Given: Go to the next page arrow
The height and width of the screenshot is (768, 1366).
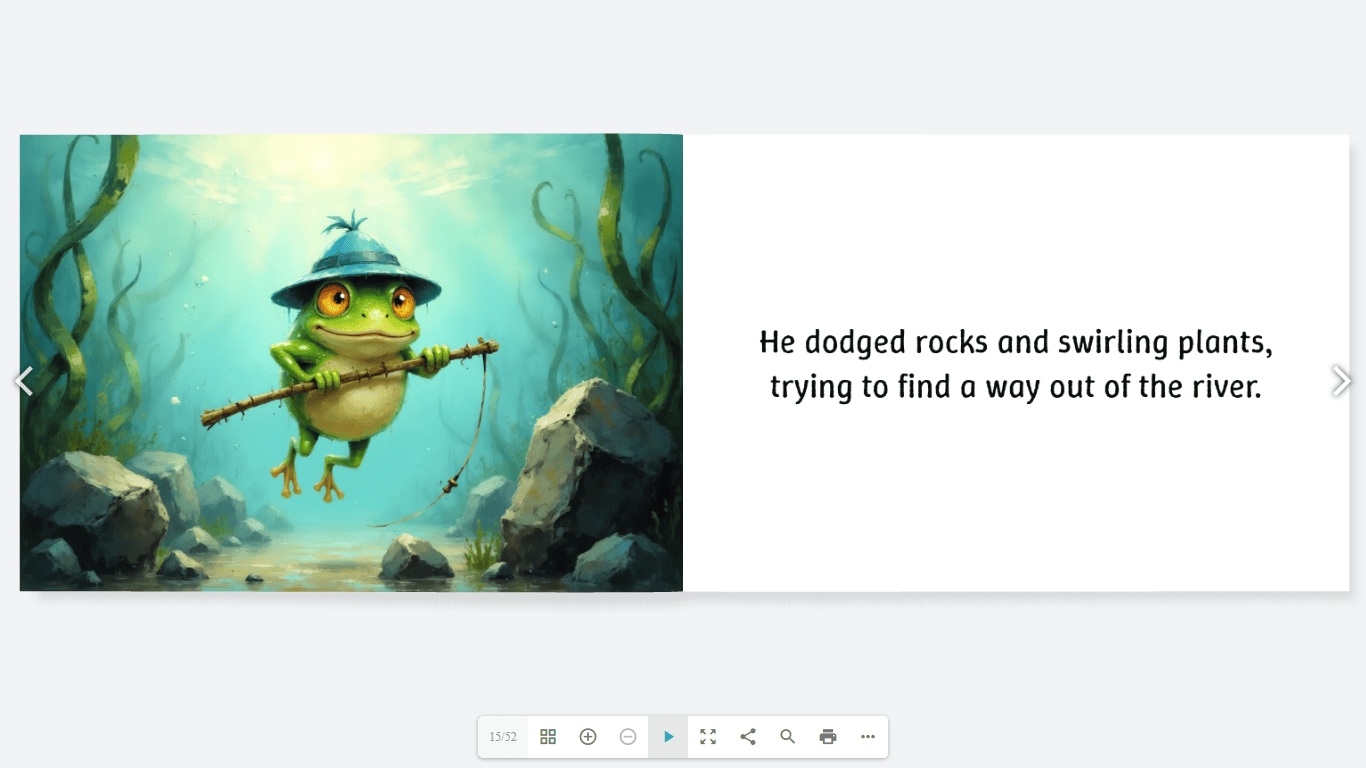Looking at the screenshot, I should [1342, 381].
